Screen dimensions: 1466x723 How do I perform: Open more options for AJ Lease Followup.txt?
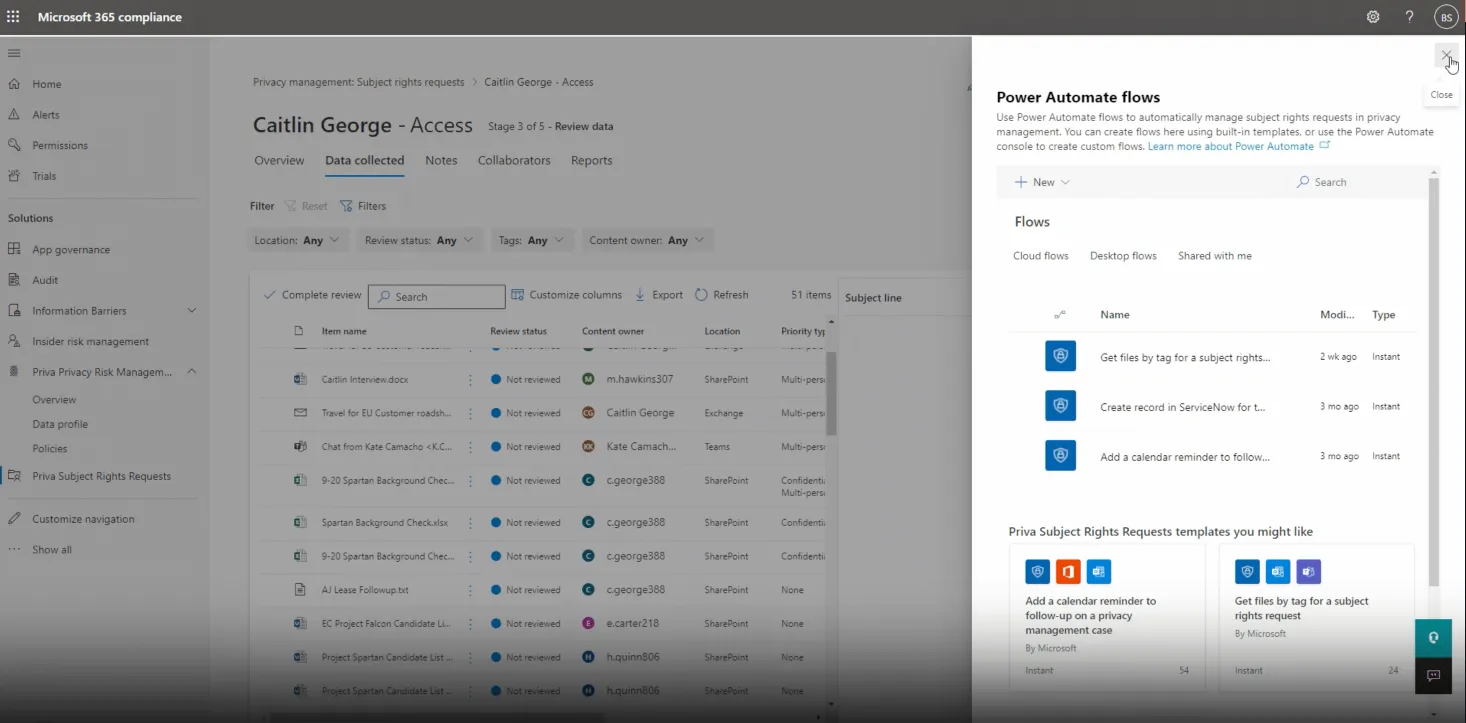point(470,590)
